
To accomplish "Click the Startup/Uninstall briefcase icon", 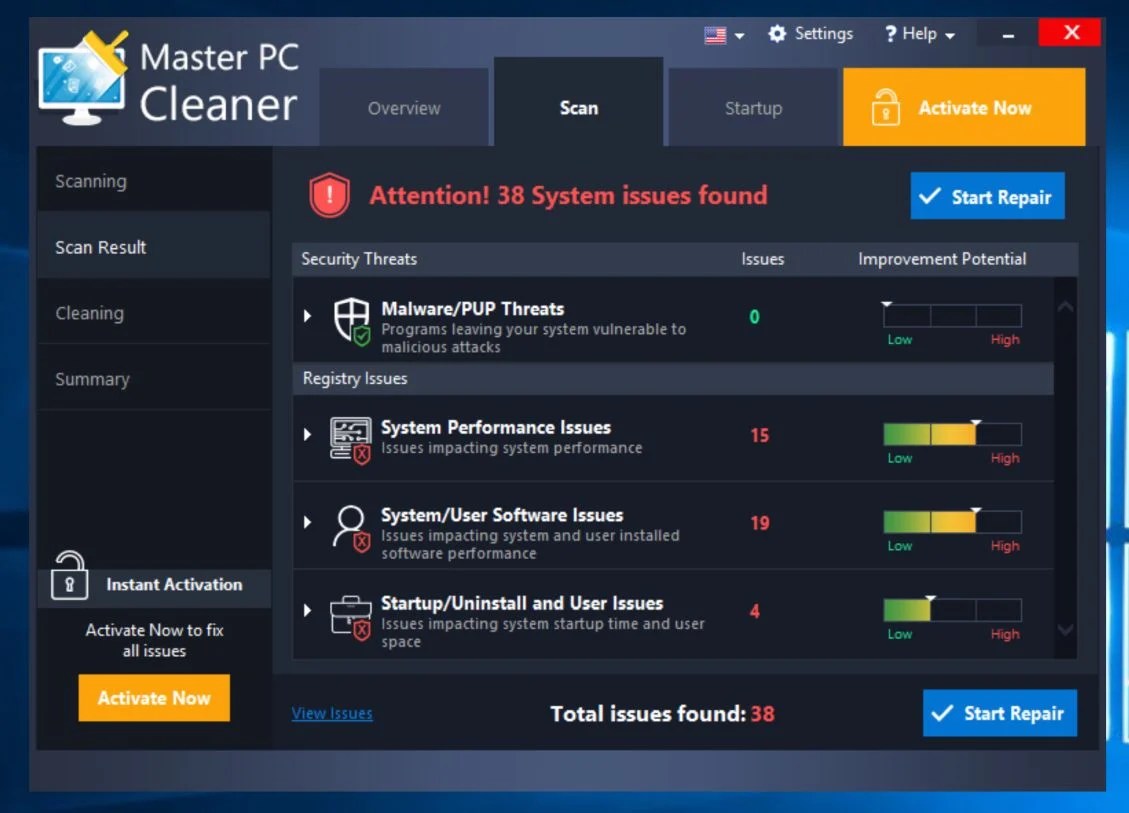I will (x=351, y=617).
